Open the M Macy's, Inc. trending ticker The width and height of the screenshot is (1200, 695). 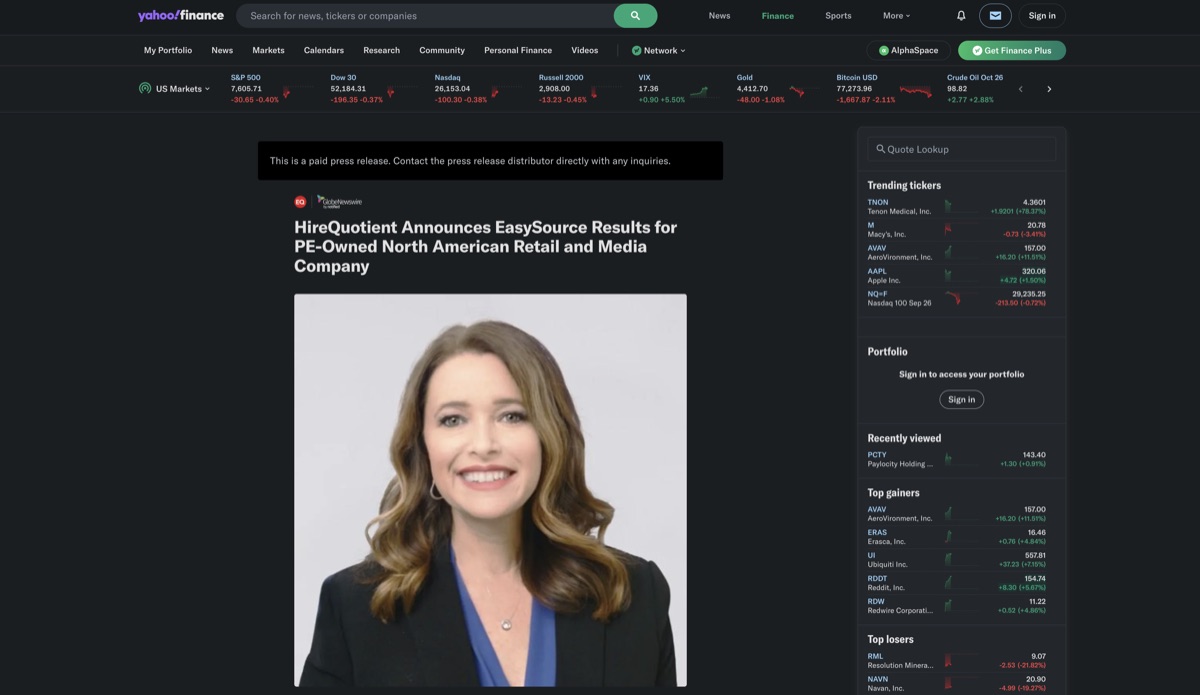point(956,229)
